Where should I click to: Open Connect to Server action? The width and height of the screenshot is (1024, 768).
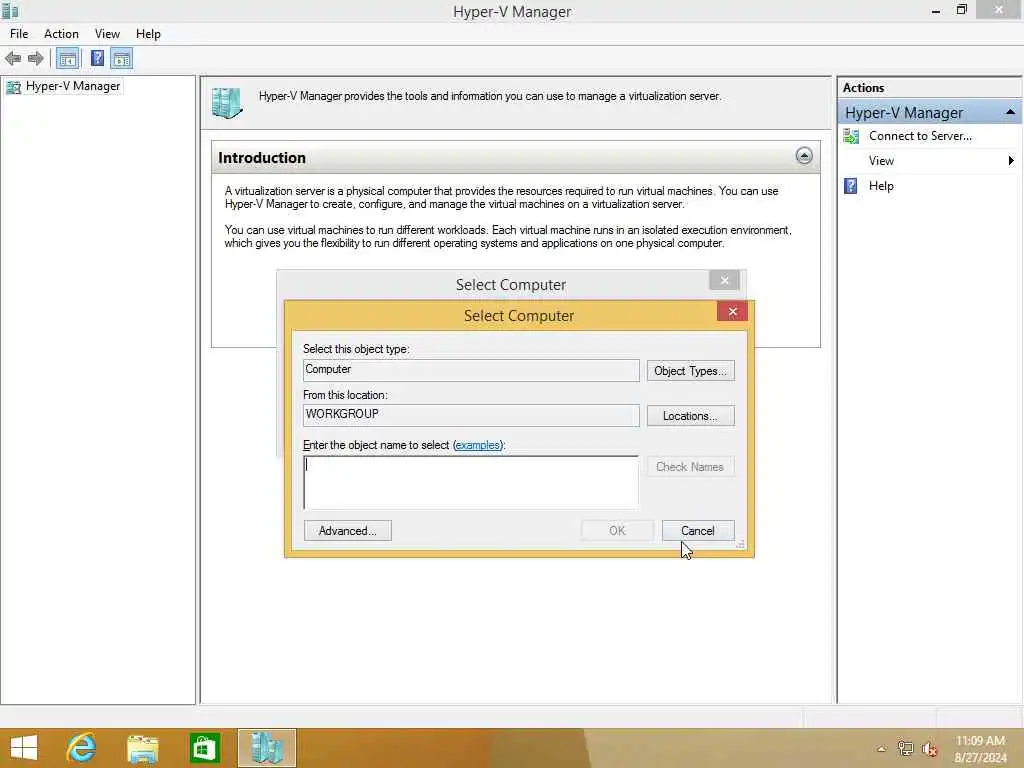click(920, 136)
